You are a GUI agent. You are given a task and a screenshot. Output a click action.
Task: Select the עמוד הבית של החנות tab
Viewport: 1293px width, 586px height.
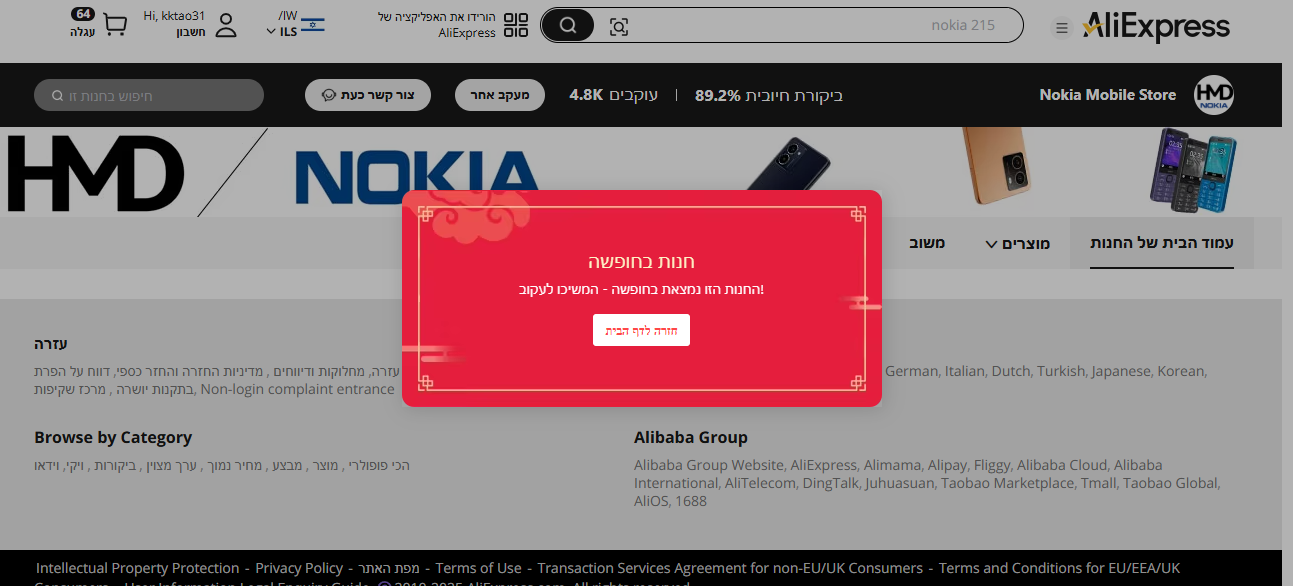pyautogui.click(x=1161, y=243)
